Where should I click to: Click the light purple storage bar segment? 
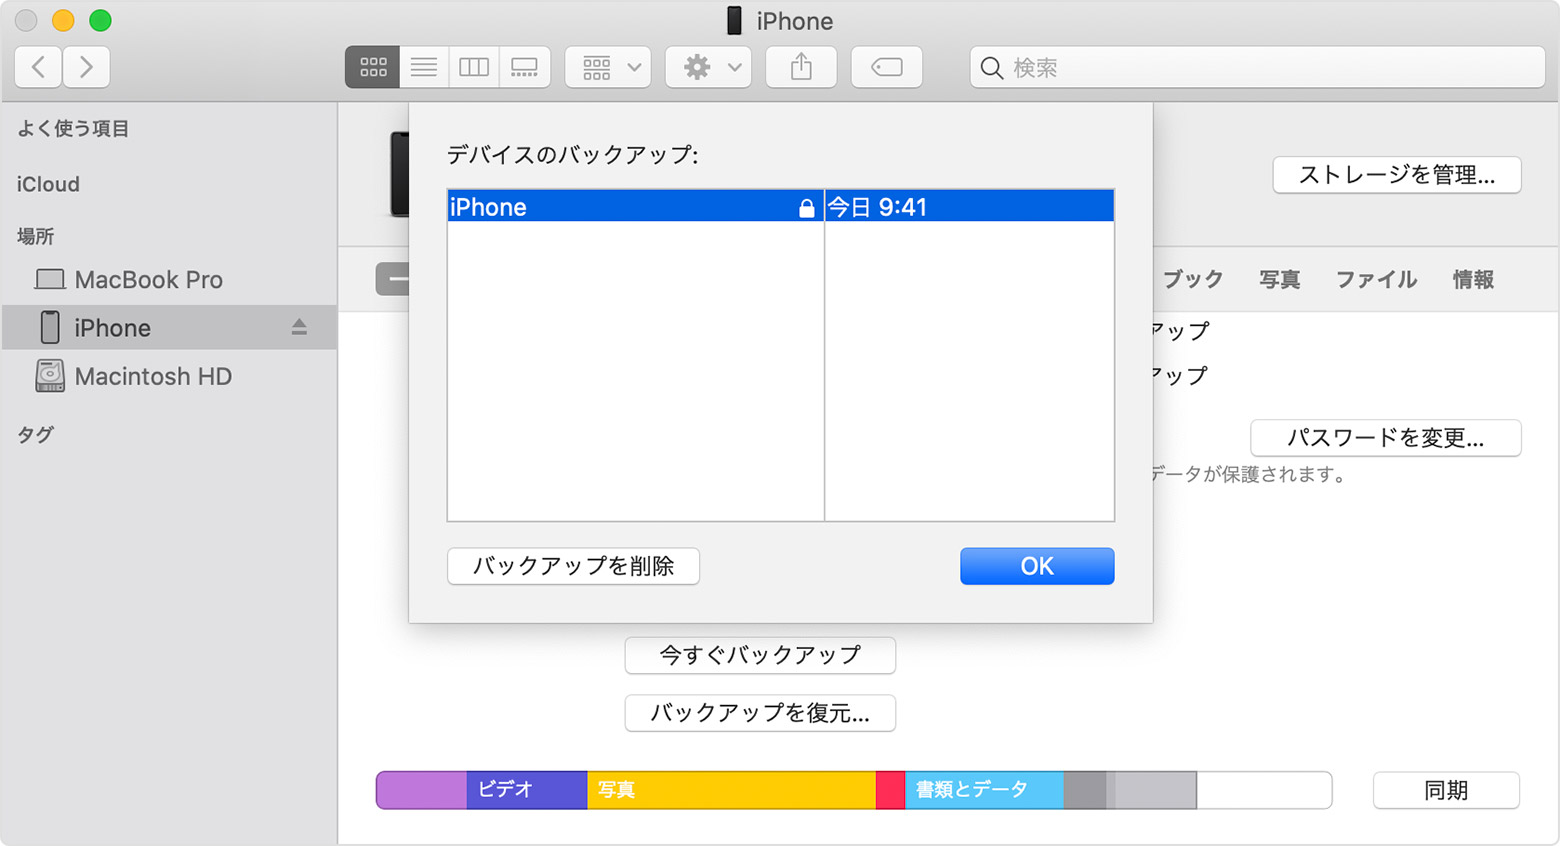422,789
